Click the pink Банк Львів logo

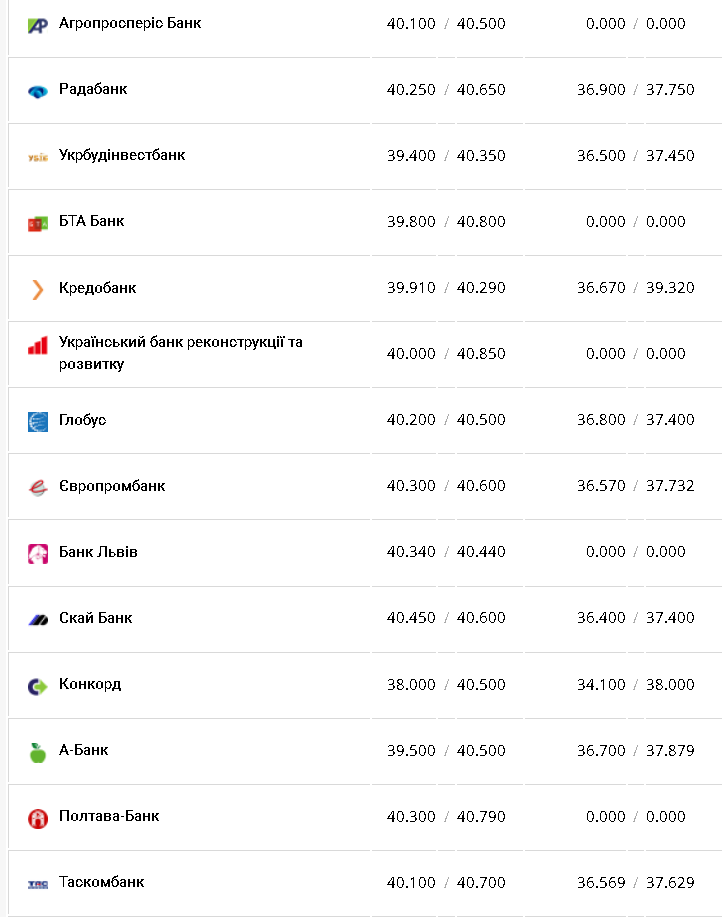click(x=38, y=553)
